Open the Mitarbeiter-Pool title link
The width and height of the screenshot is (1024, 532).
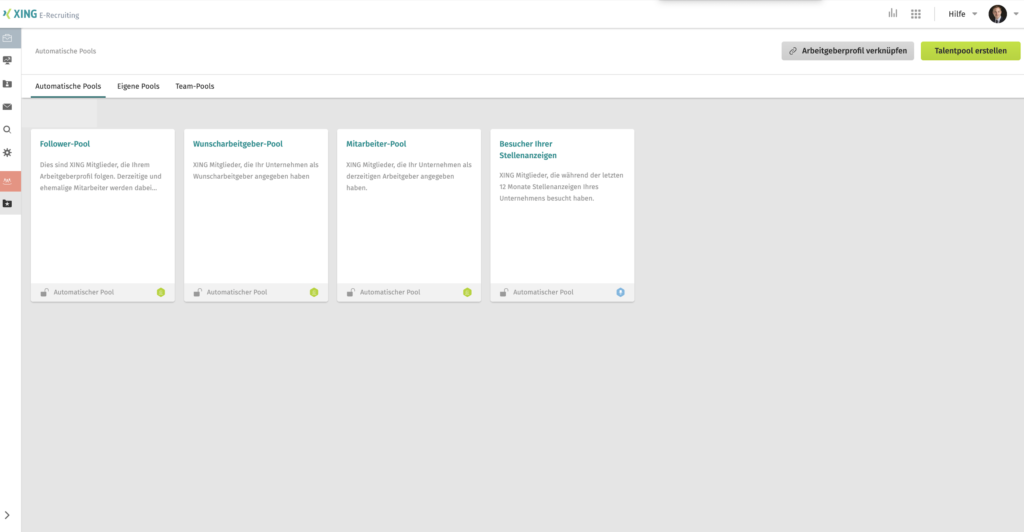pos(376,144)
